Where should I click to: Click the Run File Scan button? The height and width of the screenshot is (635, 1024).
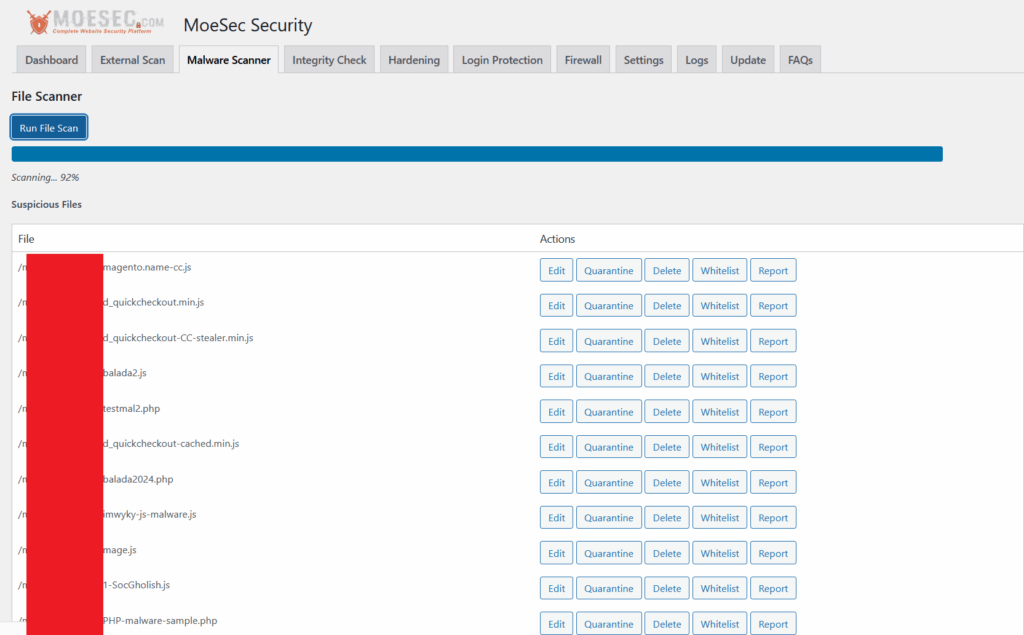pos(48,127)
